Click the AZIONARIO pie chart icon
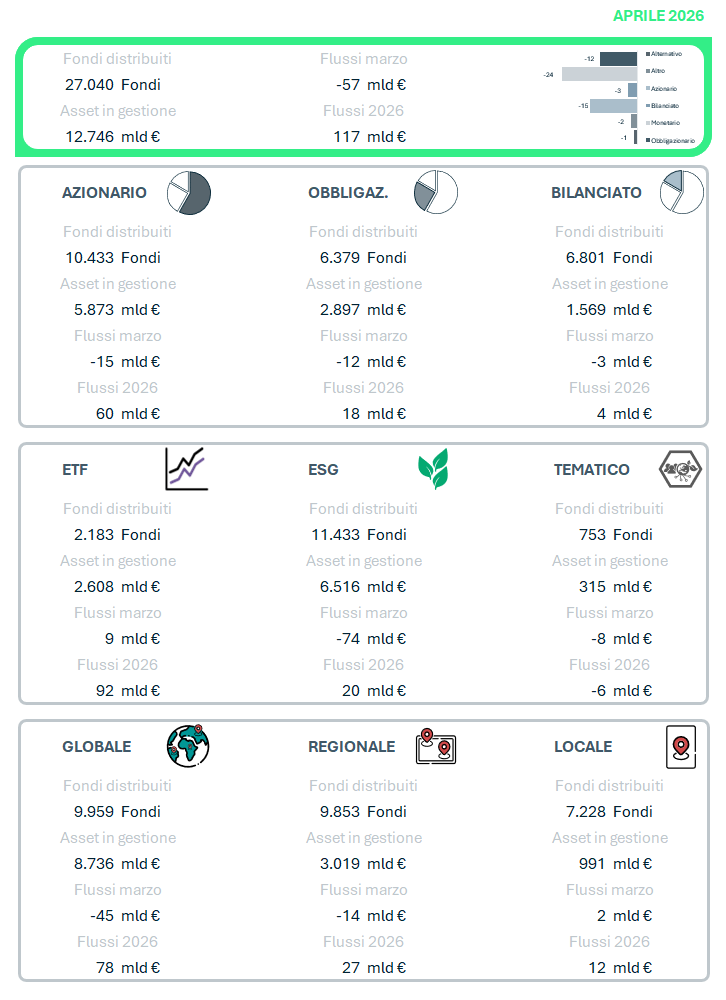 pos(189,192)
